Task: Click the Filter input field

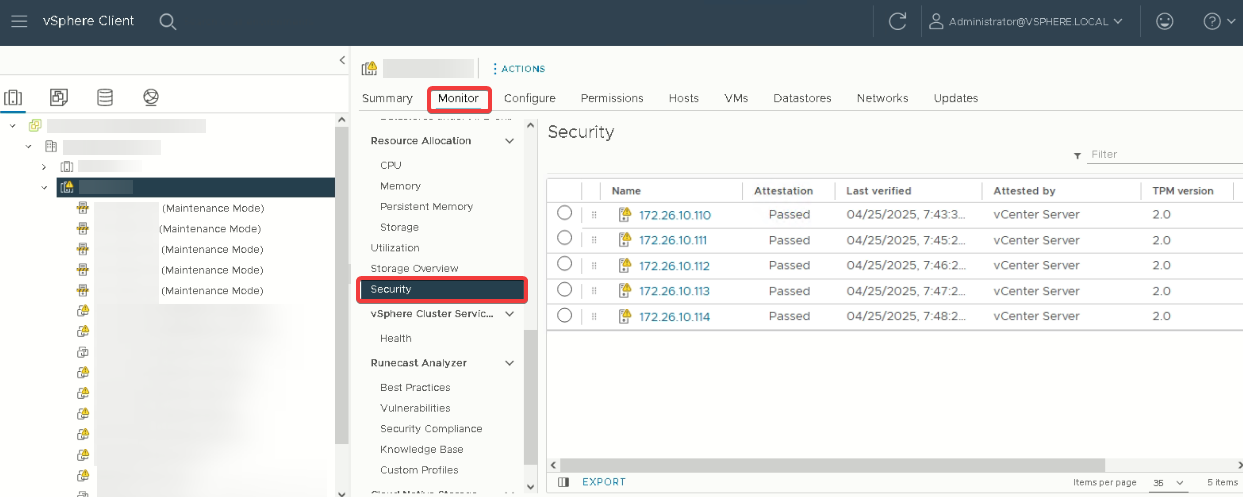Action: (x=1165, y=155)
